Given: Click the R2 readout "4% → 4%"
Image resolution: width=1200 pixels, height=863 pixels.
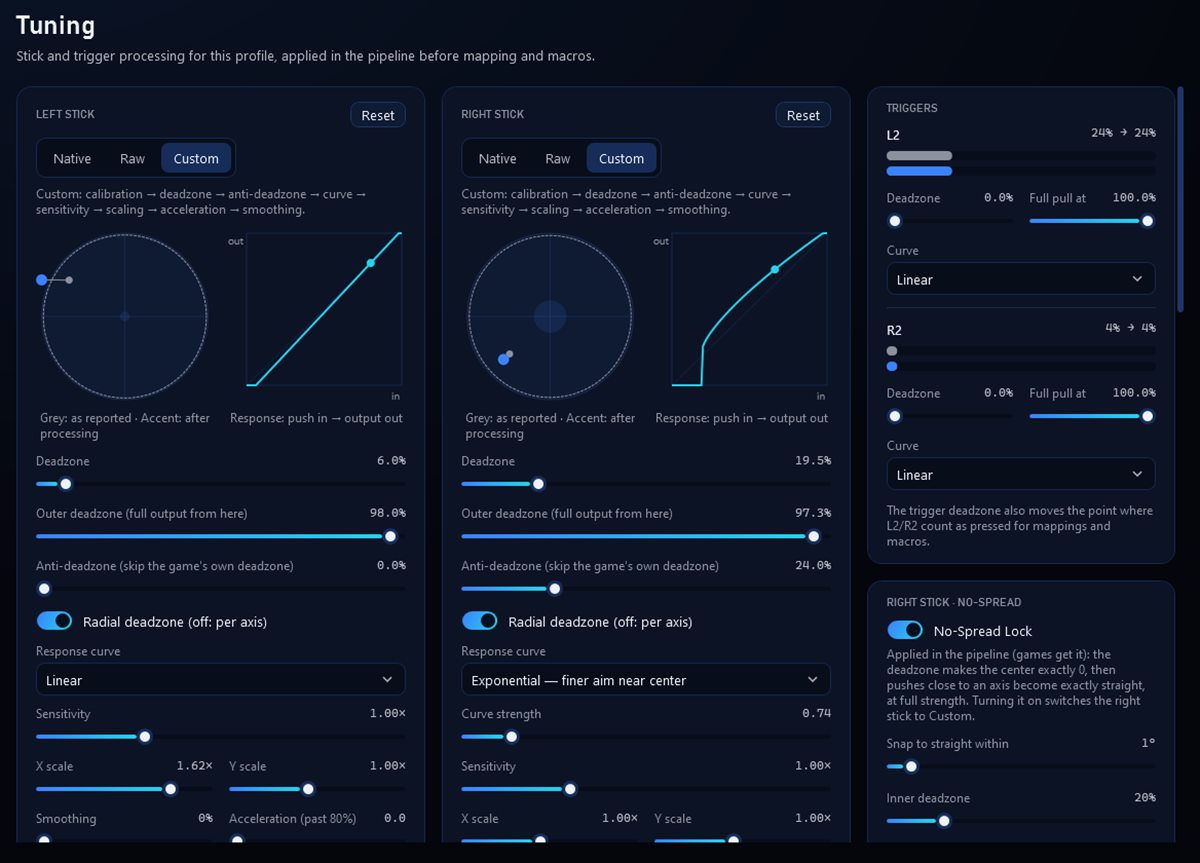Looking at the screenshot, I should [x=1130, y=327].
